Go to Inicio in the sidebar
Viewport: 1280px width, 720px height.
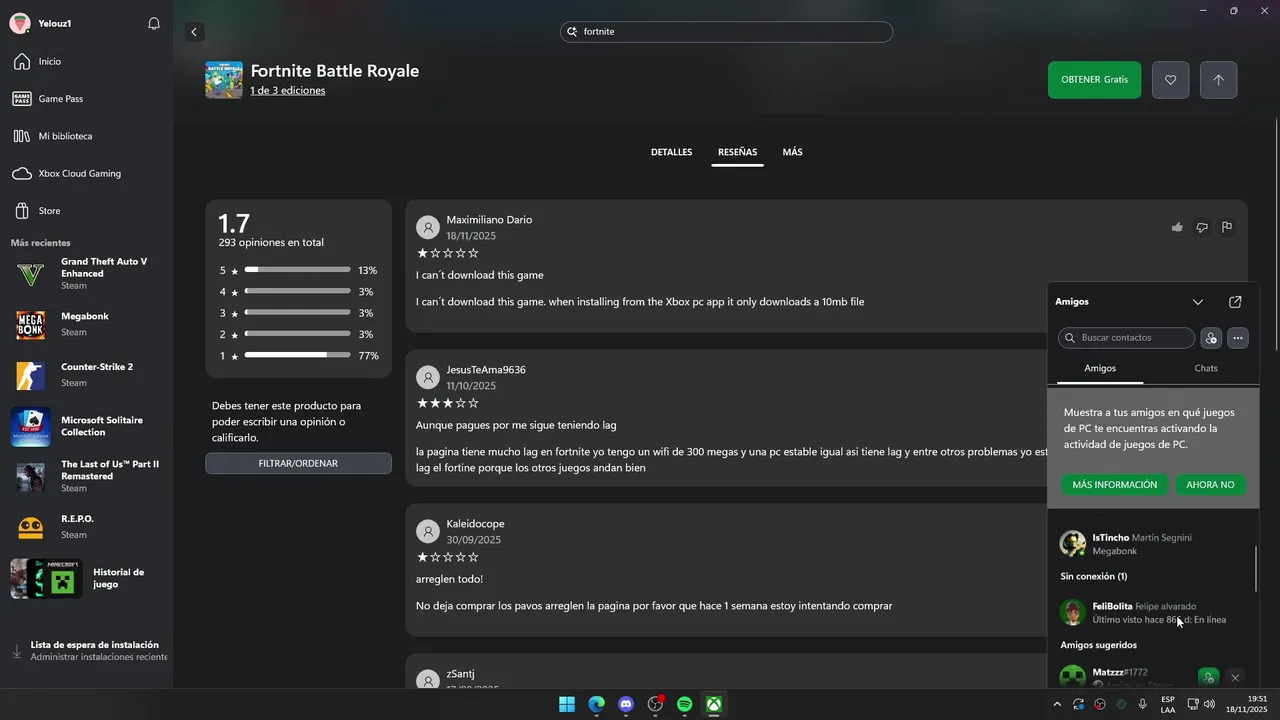pos(86,61)
